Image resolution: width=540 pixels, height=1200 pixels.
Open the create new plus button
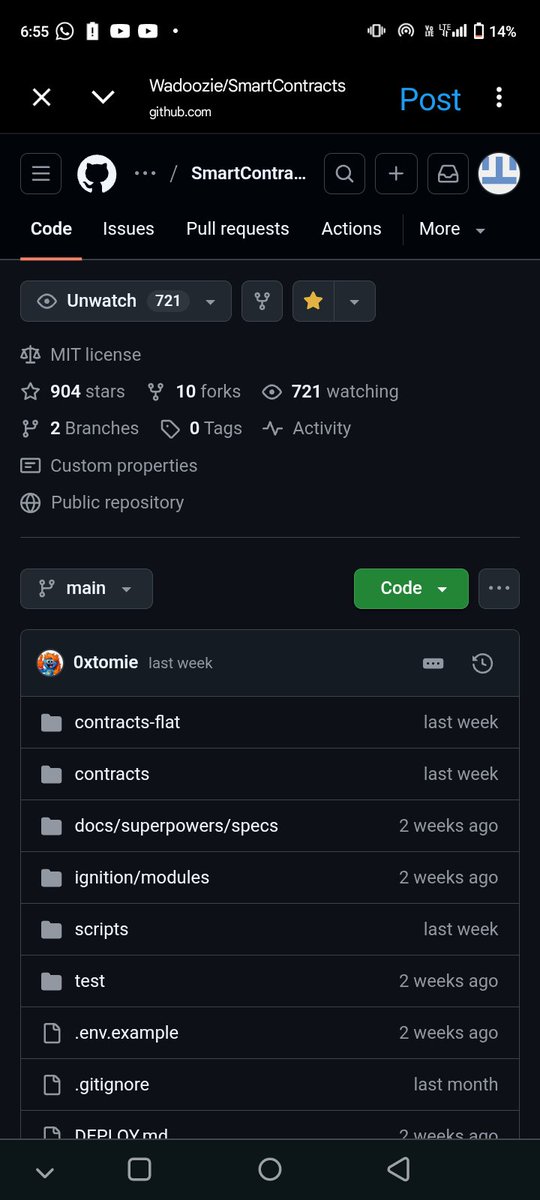coord(396,174)
